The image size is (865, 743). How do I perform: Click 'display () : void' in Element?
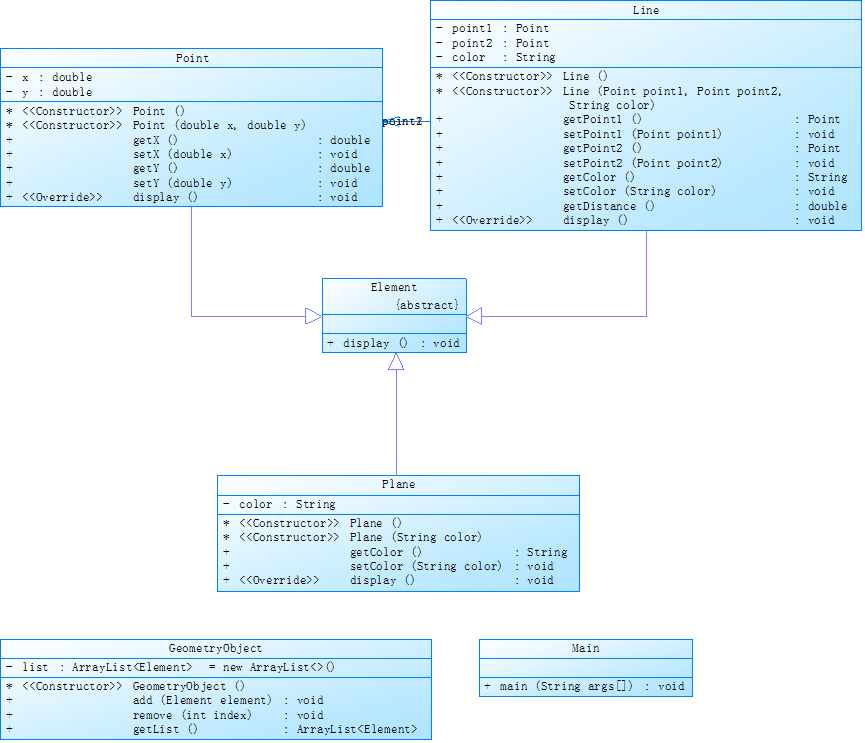coord(393,344)
